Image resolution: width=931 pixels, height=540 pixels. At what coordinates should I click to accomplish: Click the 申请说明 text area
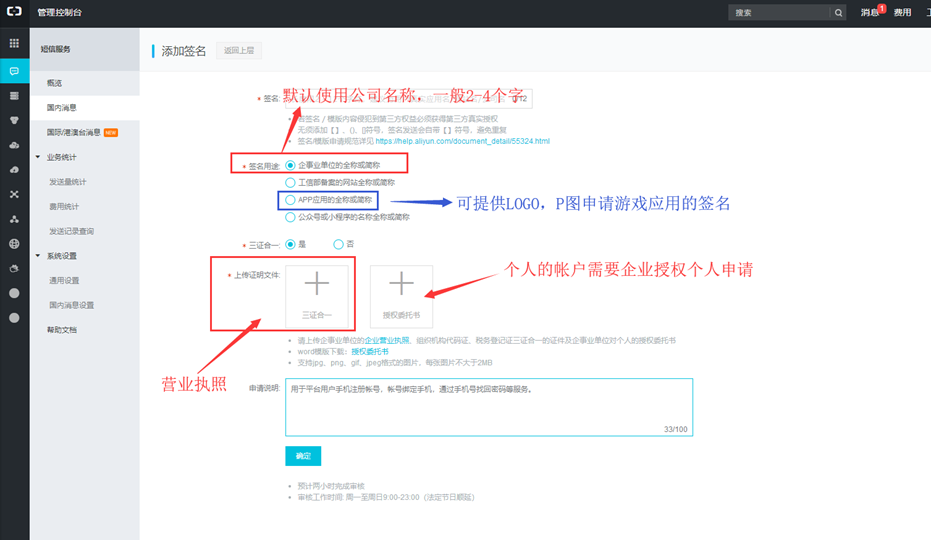tap(489, 407)
